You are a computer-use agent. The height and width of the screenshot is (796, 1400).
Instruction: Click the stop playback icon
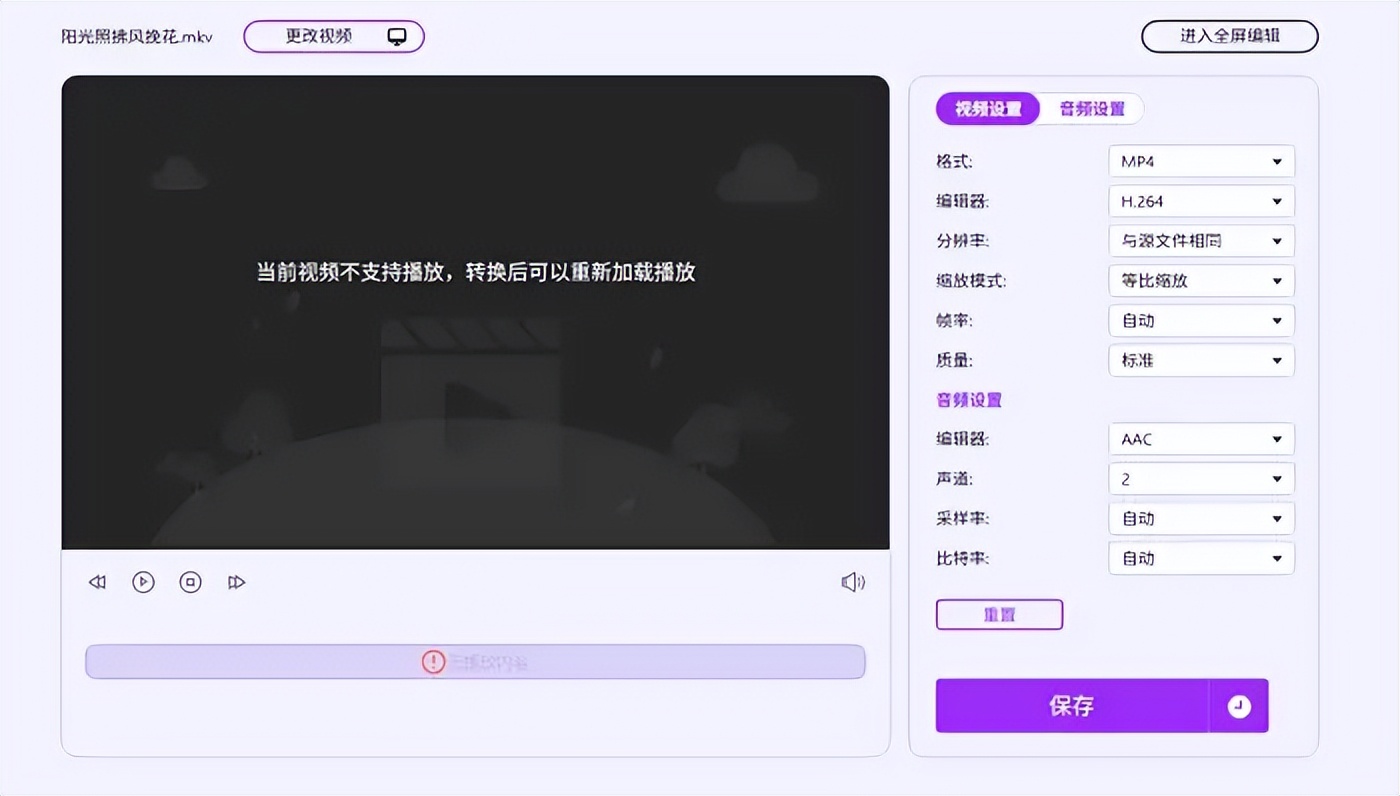(x=190, y=581)
